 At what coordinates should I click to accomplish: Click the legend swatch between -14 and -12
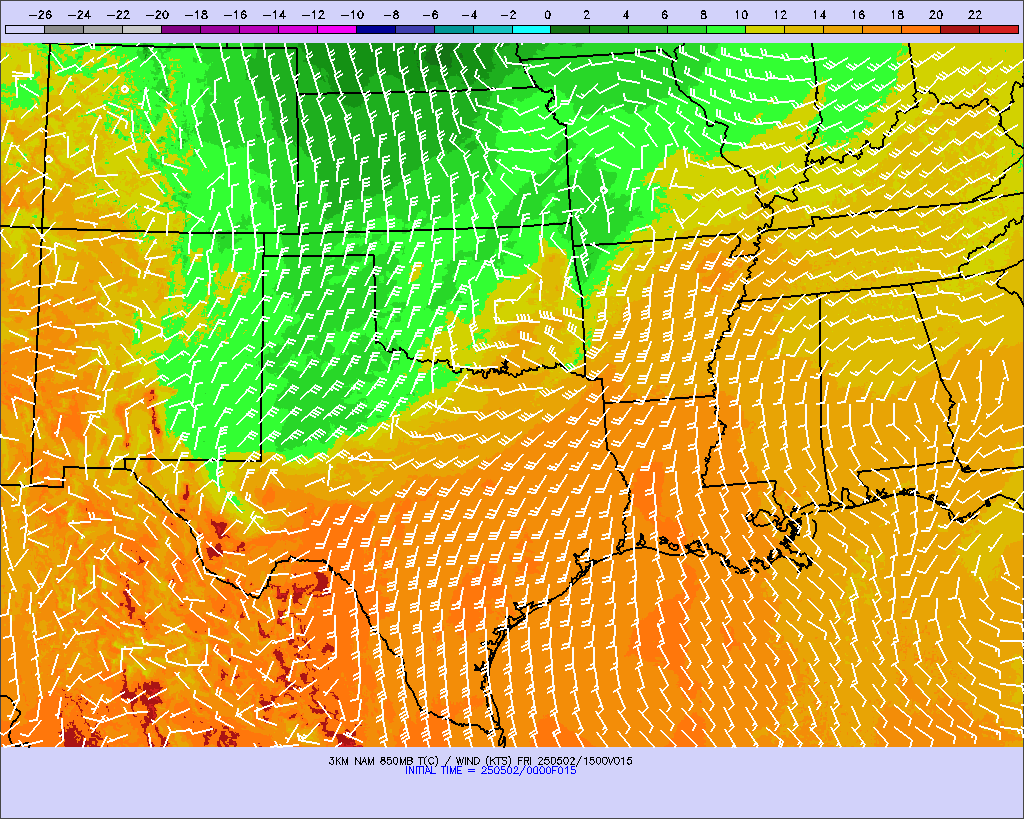(x=298, y=29)
